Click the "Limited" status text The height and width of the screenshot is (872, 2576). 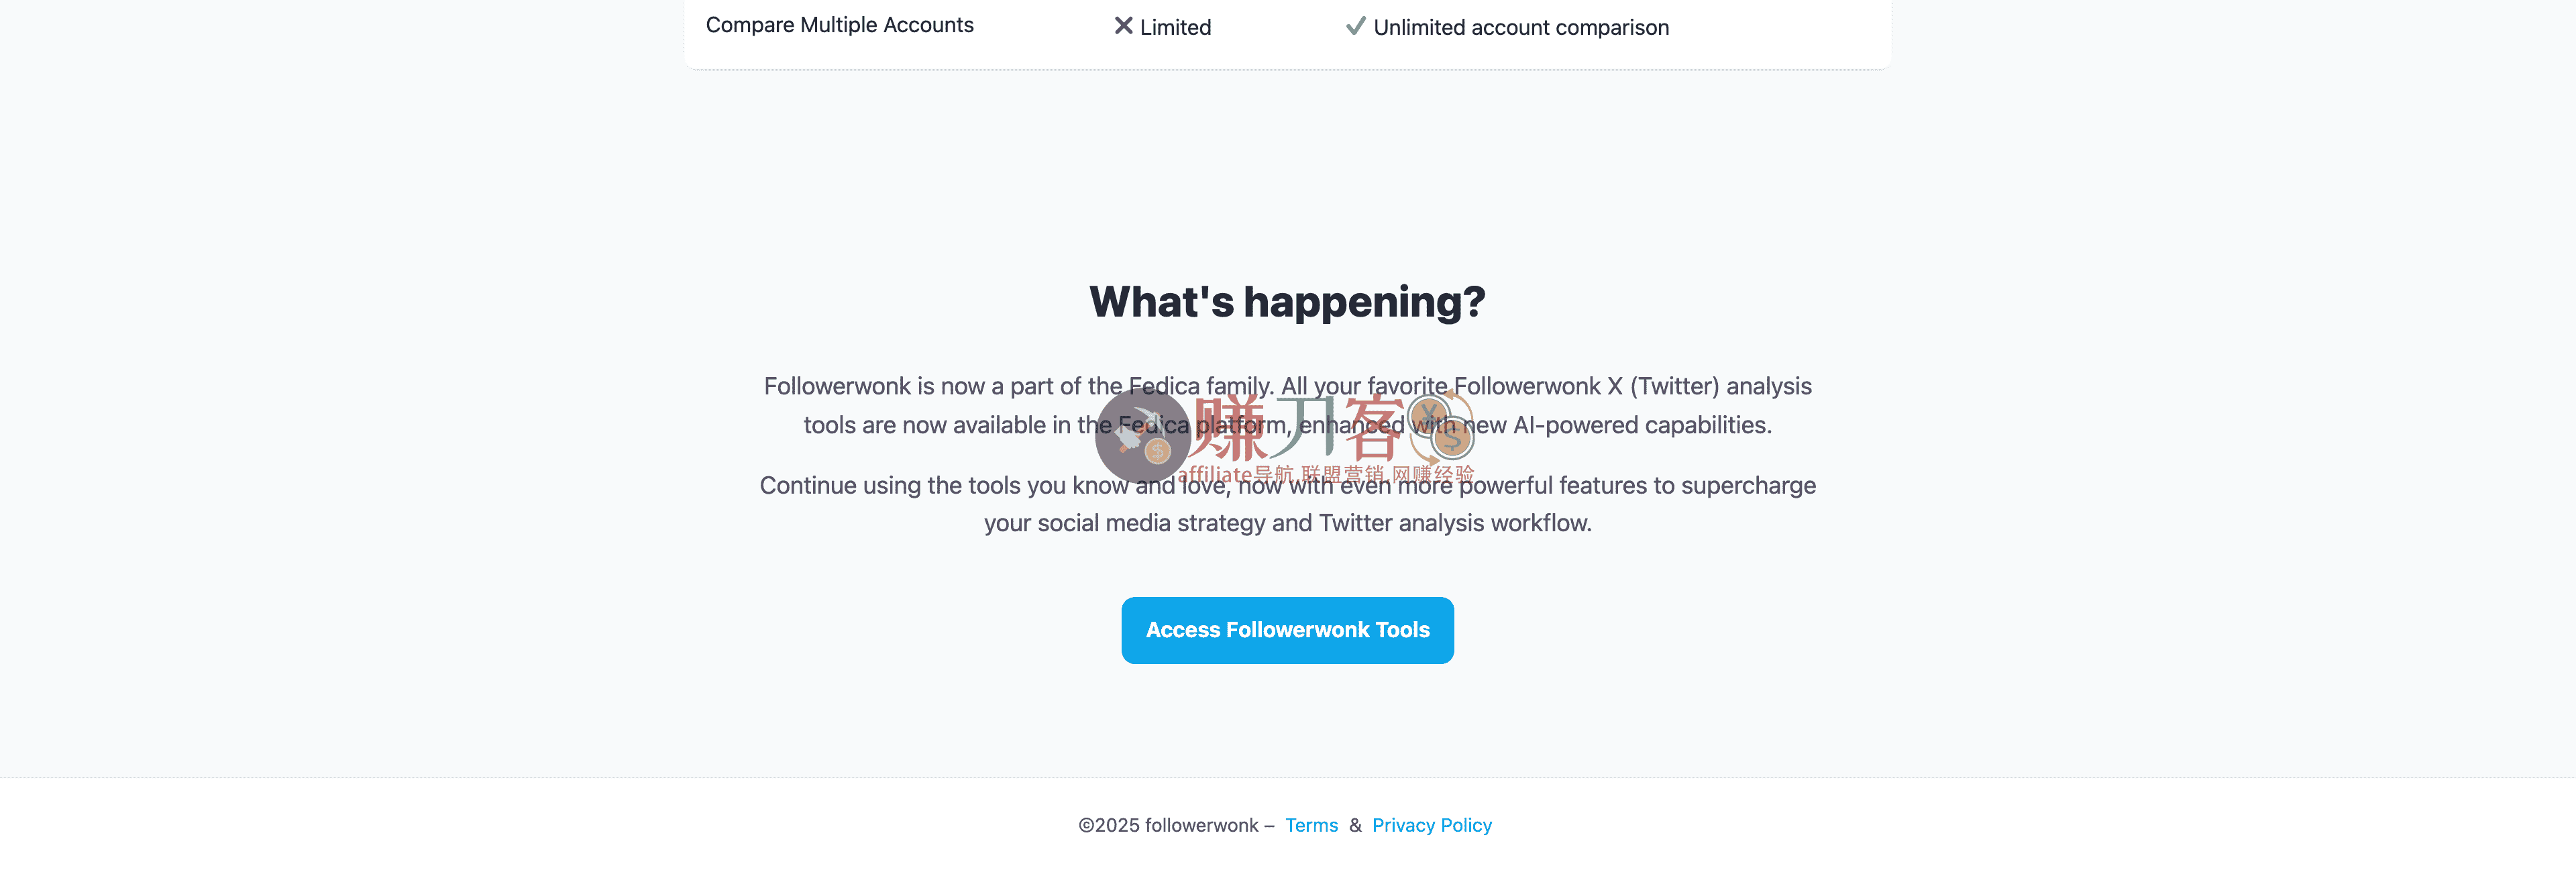tap(1175, 27)
